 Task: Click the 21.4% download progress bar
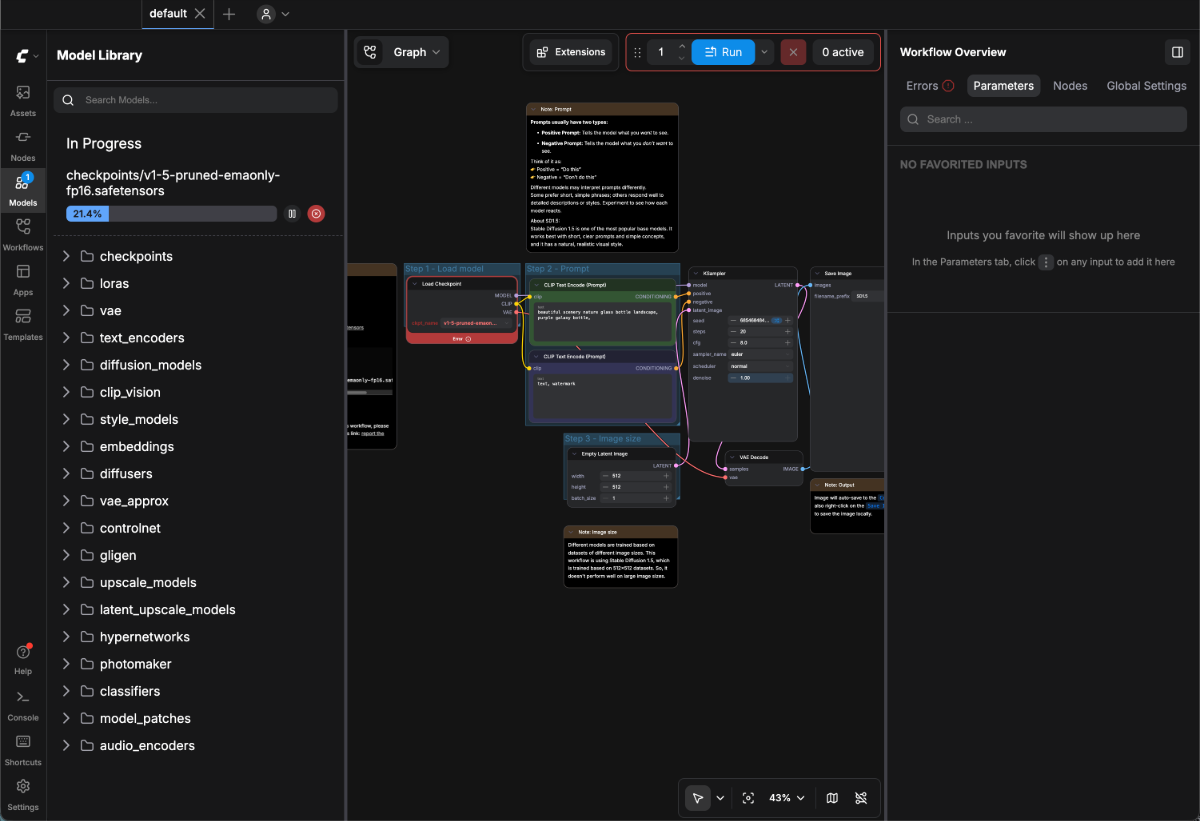pyautogui.click(x=171, y=214)
